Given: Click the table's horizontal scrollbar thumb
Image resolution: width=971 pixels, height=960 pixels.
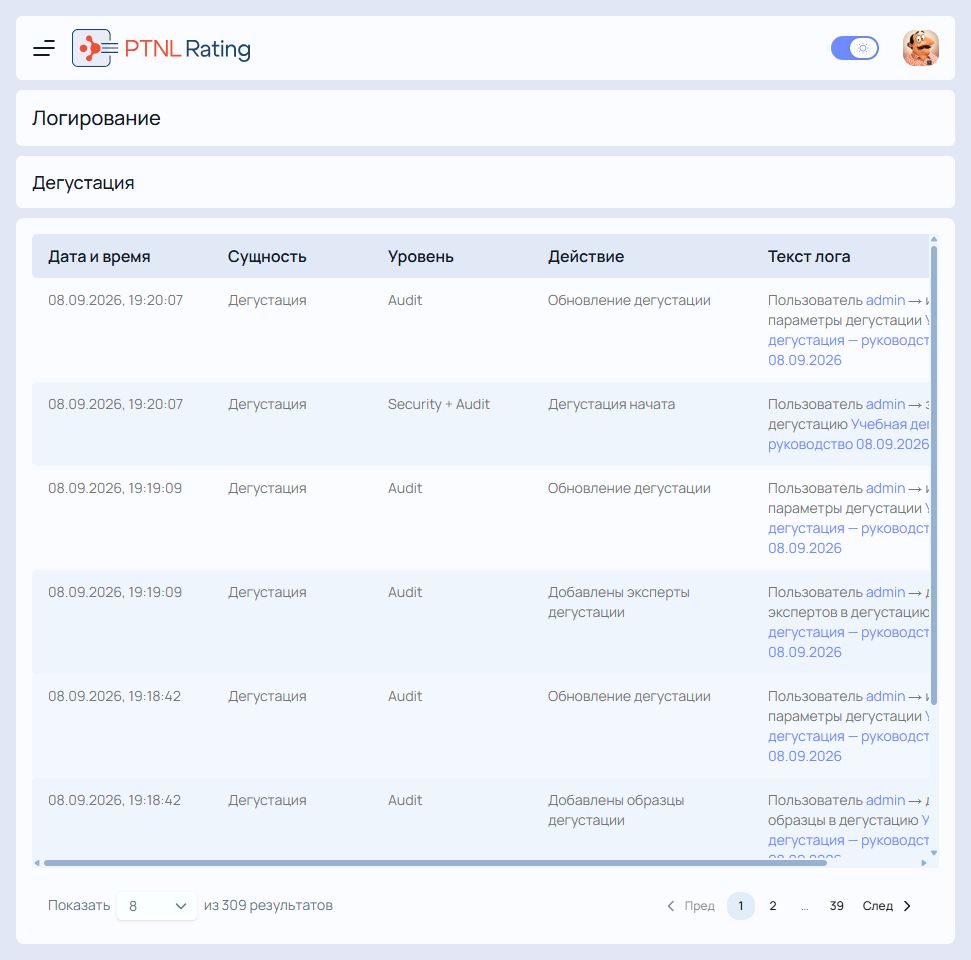Looking at the screenshot, I should pos(435,863).
